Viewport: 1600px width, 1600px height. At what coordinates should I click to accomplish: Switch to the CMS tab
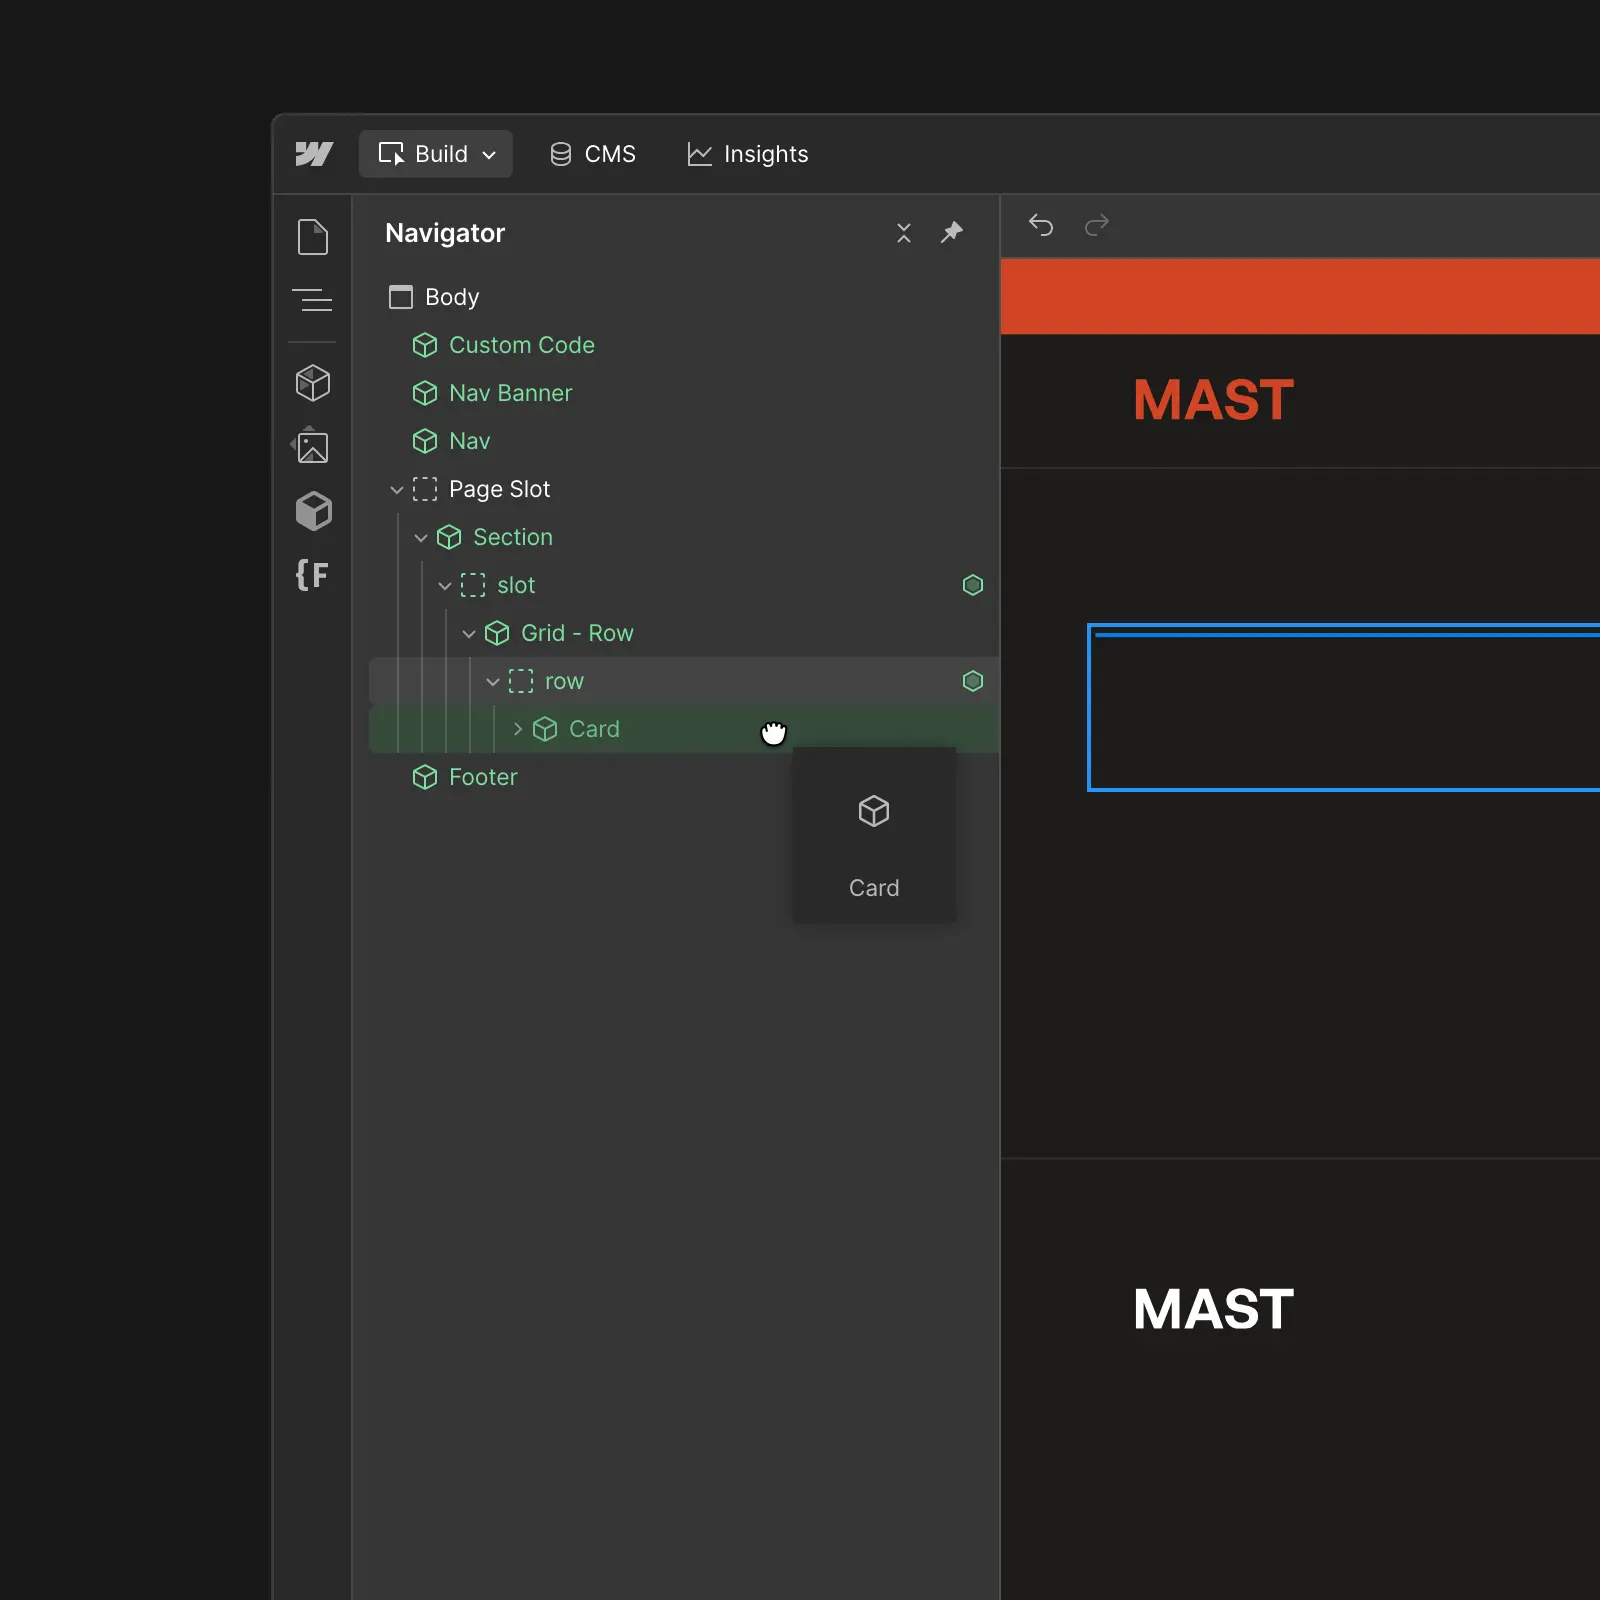point(592,153)
